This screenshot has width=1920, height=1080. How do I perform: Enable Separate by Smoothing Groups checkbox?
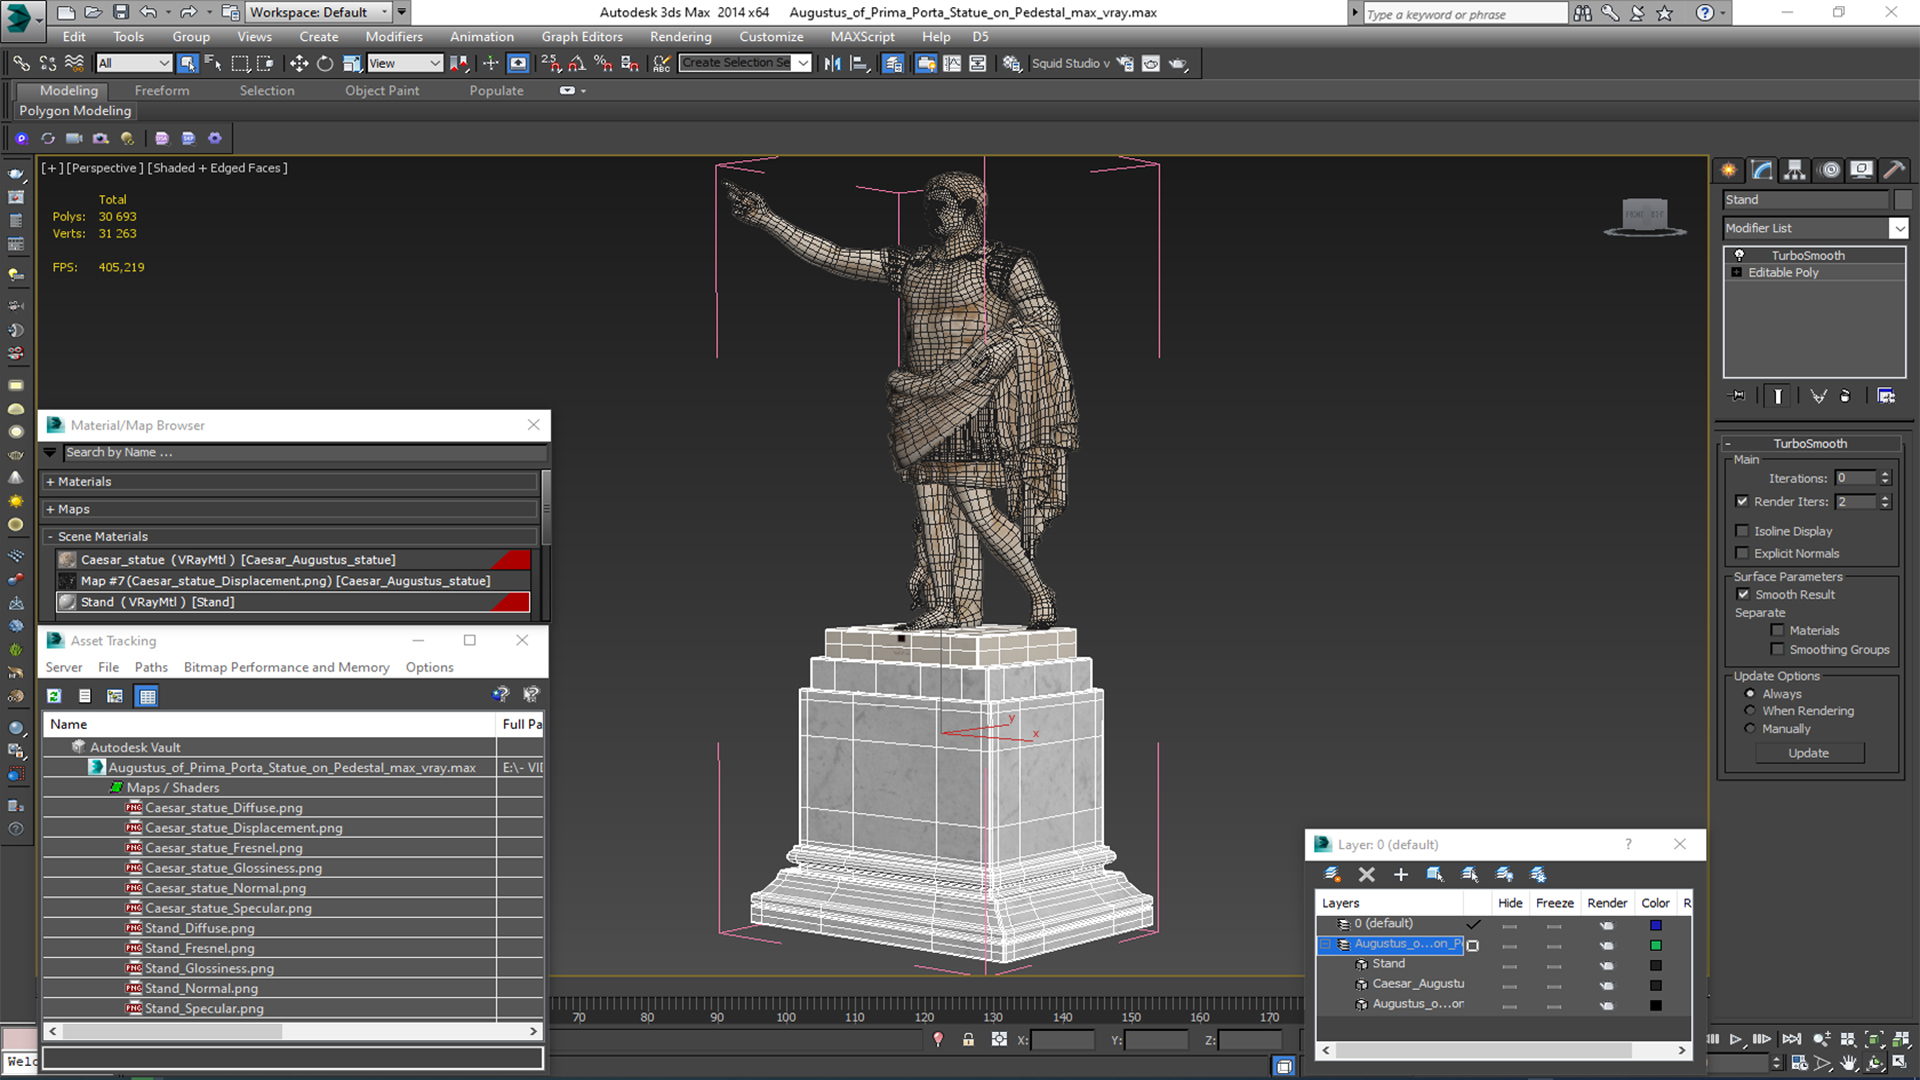coord(1777,649)
